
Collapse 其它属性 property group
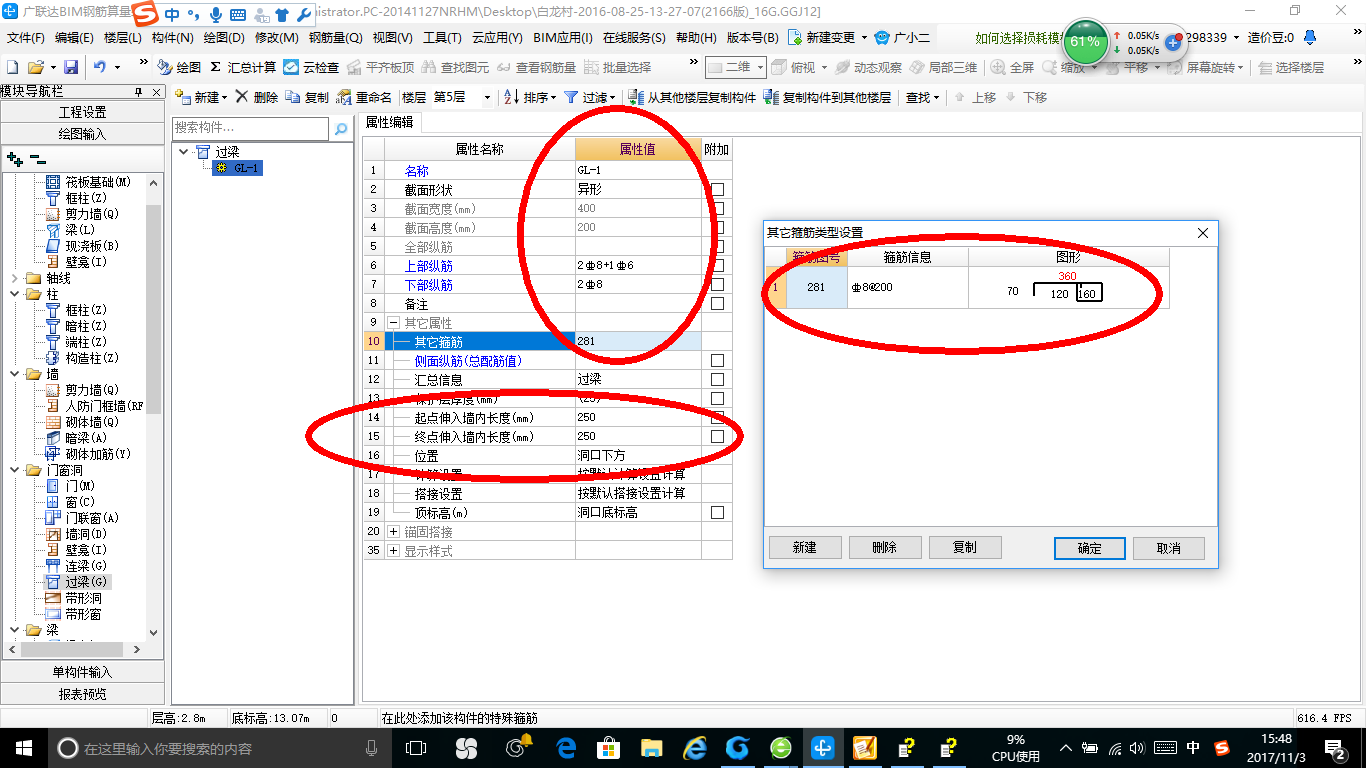click(394, 323)
